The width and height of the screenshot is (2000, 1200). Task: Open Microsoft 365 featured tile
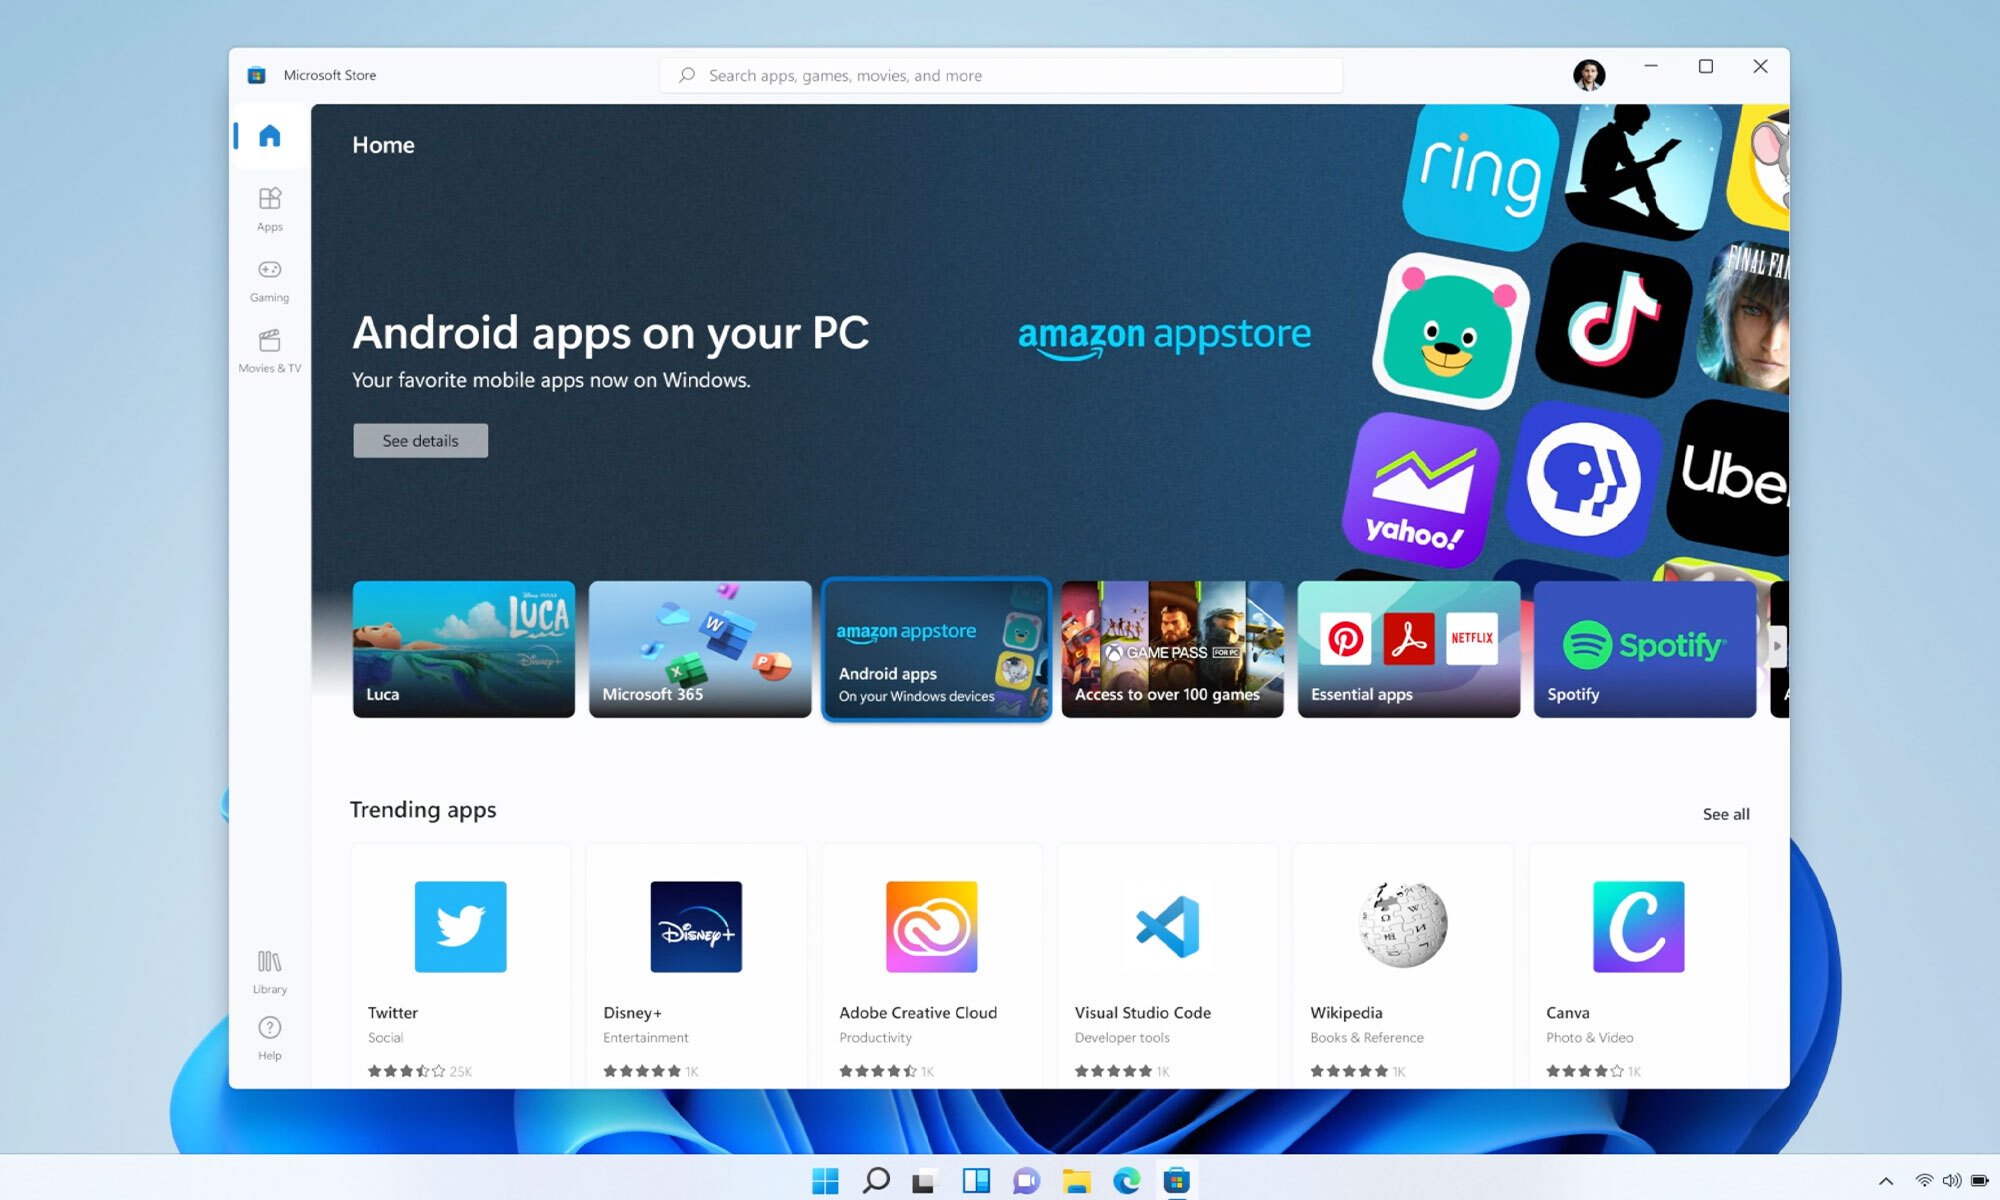coord(699,649)
